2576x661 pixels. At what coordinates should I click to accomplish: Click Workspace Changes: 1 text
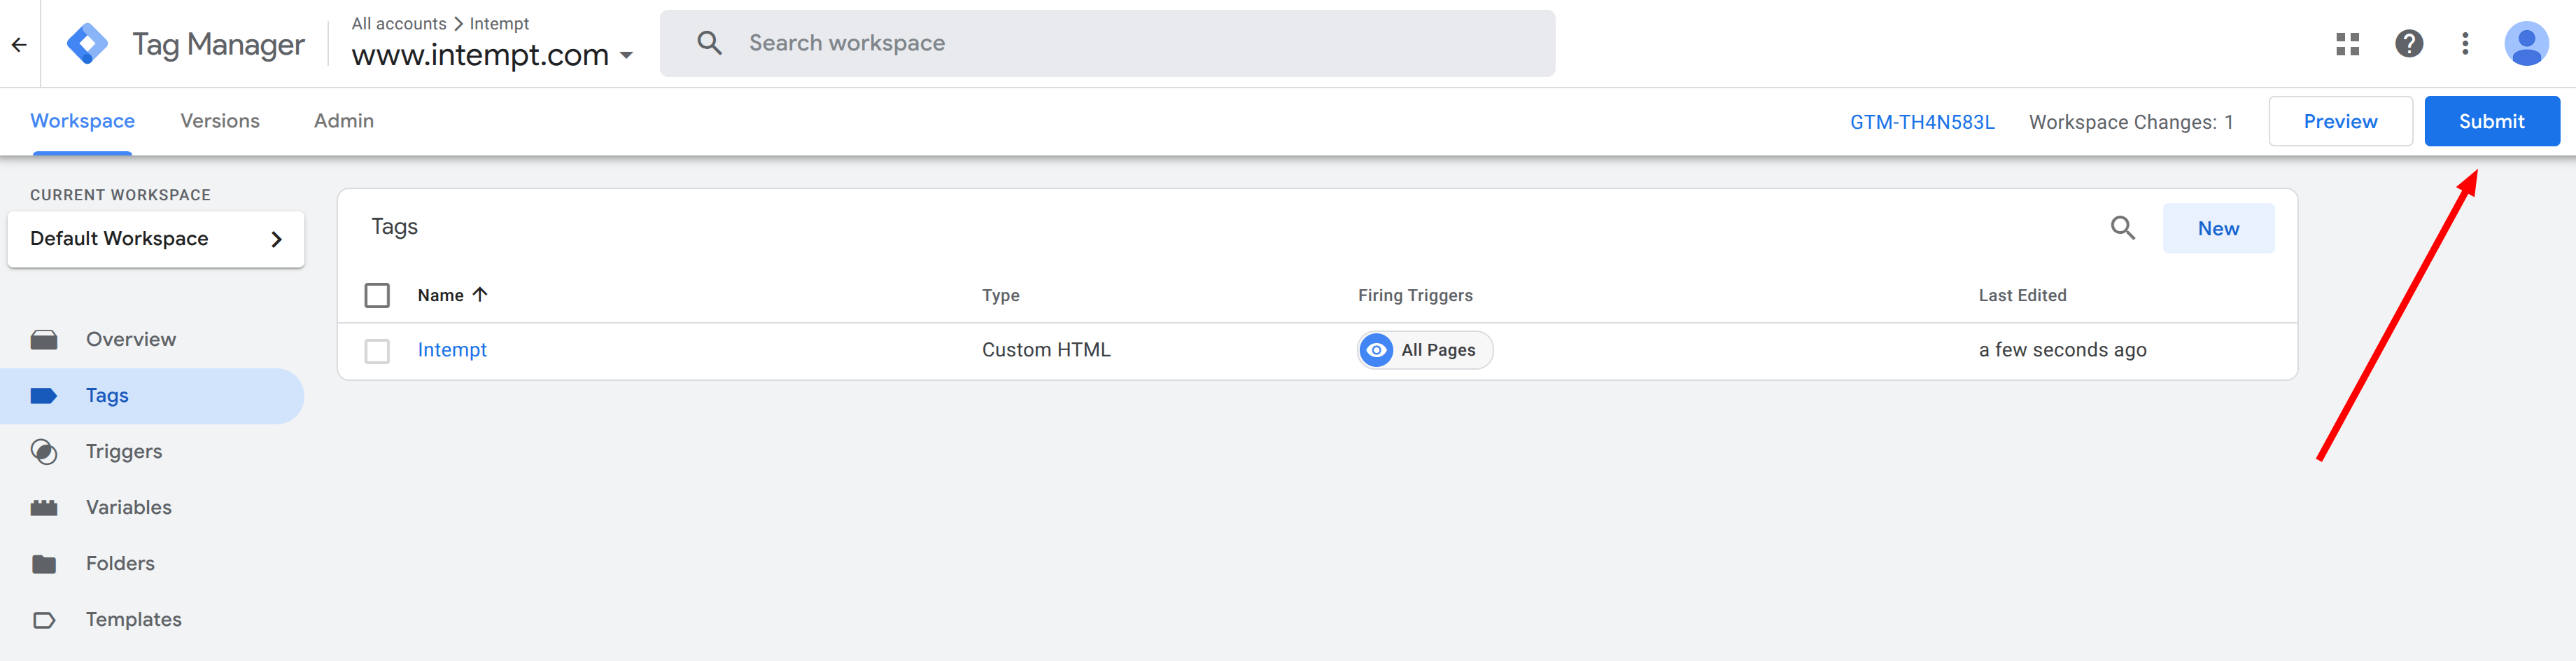pos(2130,122)
